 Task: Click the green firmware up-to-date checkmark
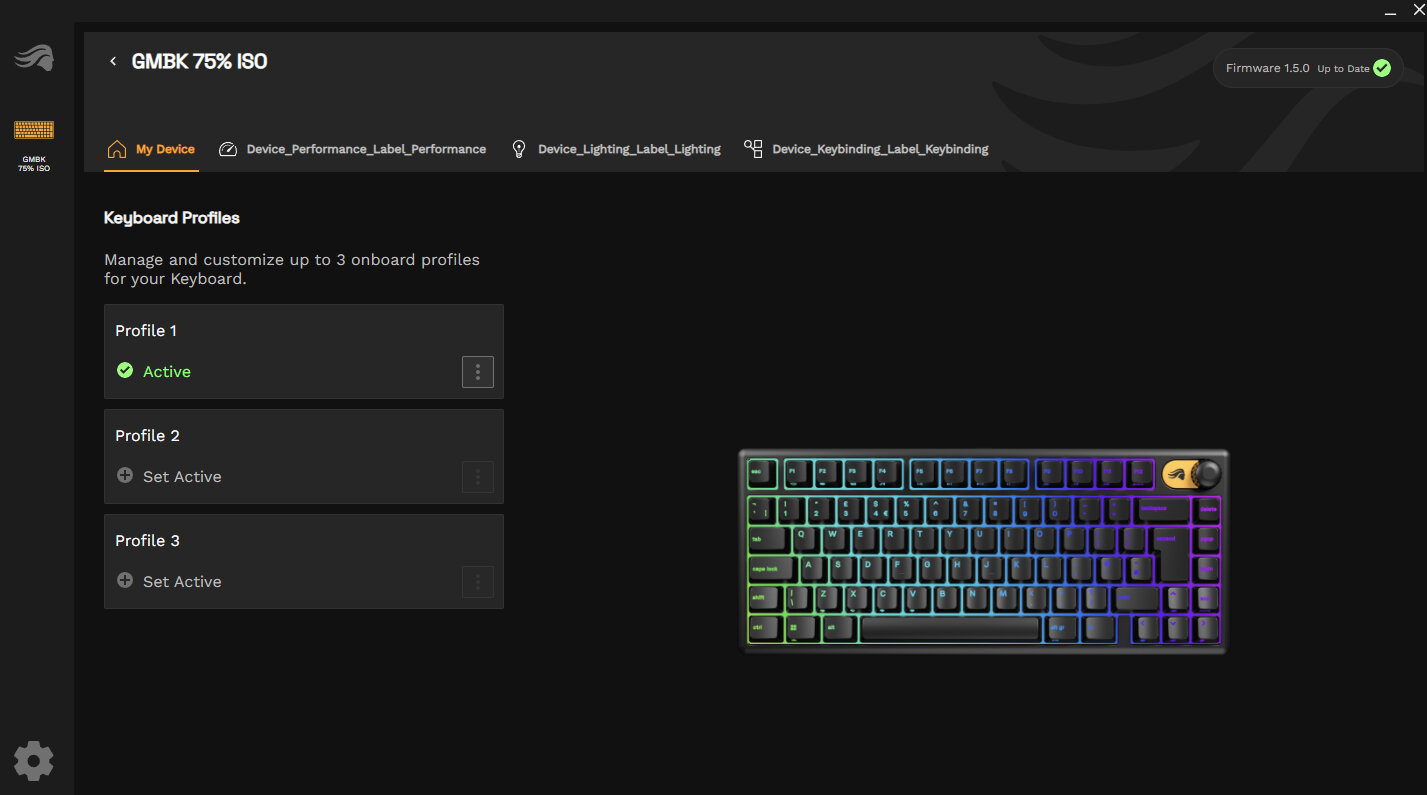pyautogui.click(x=1382, y=69)
